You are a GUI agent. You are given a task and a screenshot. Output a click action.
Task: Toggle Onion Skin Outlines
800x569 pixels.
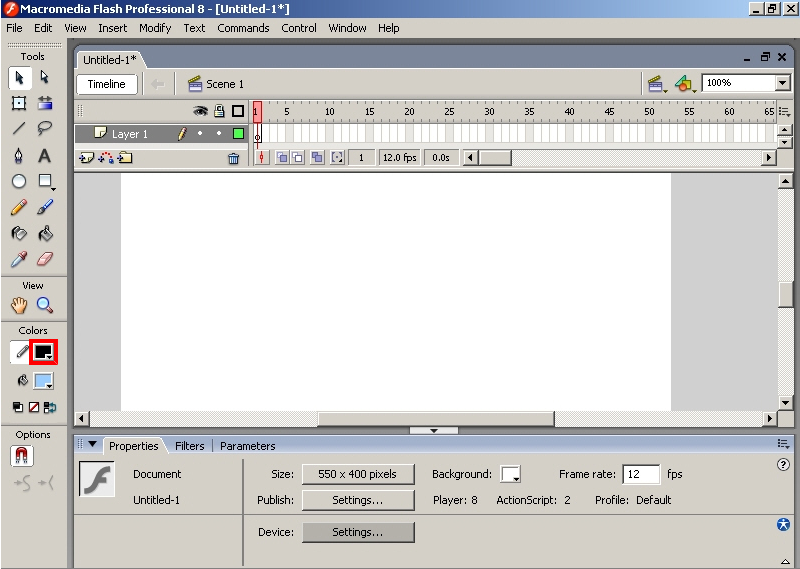(297, 158)
